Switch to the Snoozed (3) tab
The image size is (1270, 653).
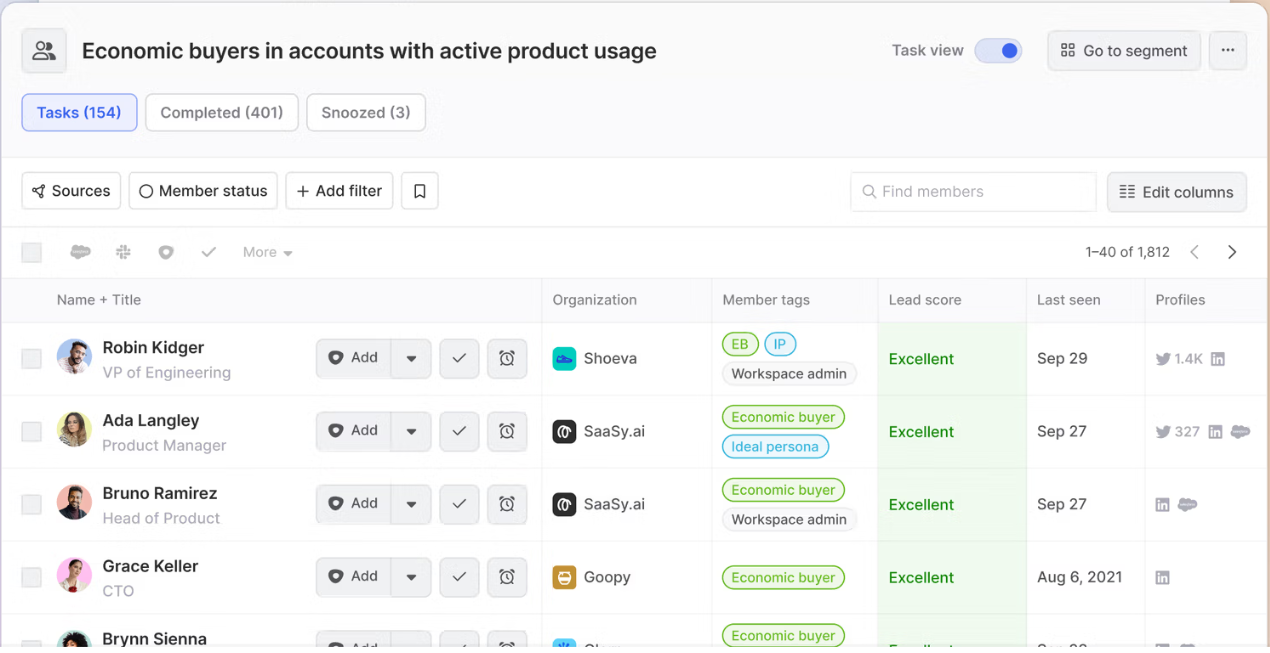[x=366, y=113]
